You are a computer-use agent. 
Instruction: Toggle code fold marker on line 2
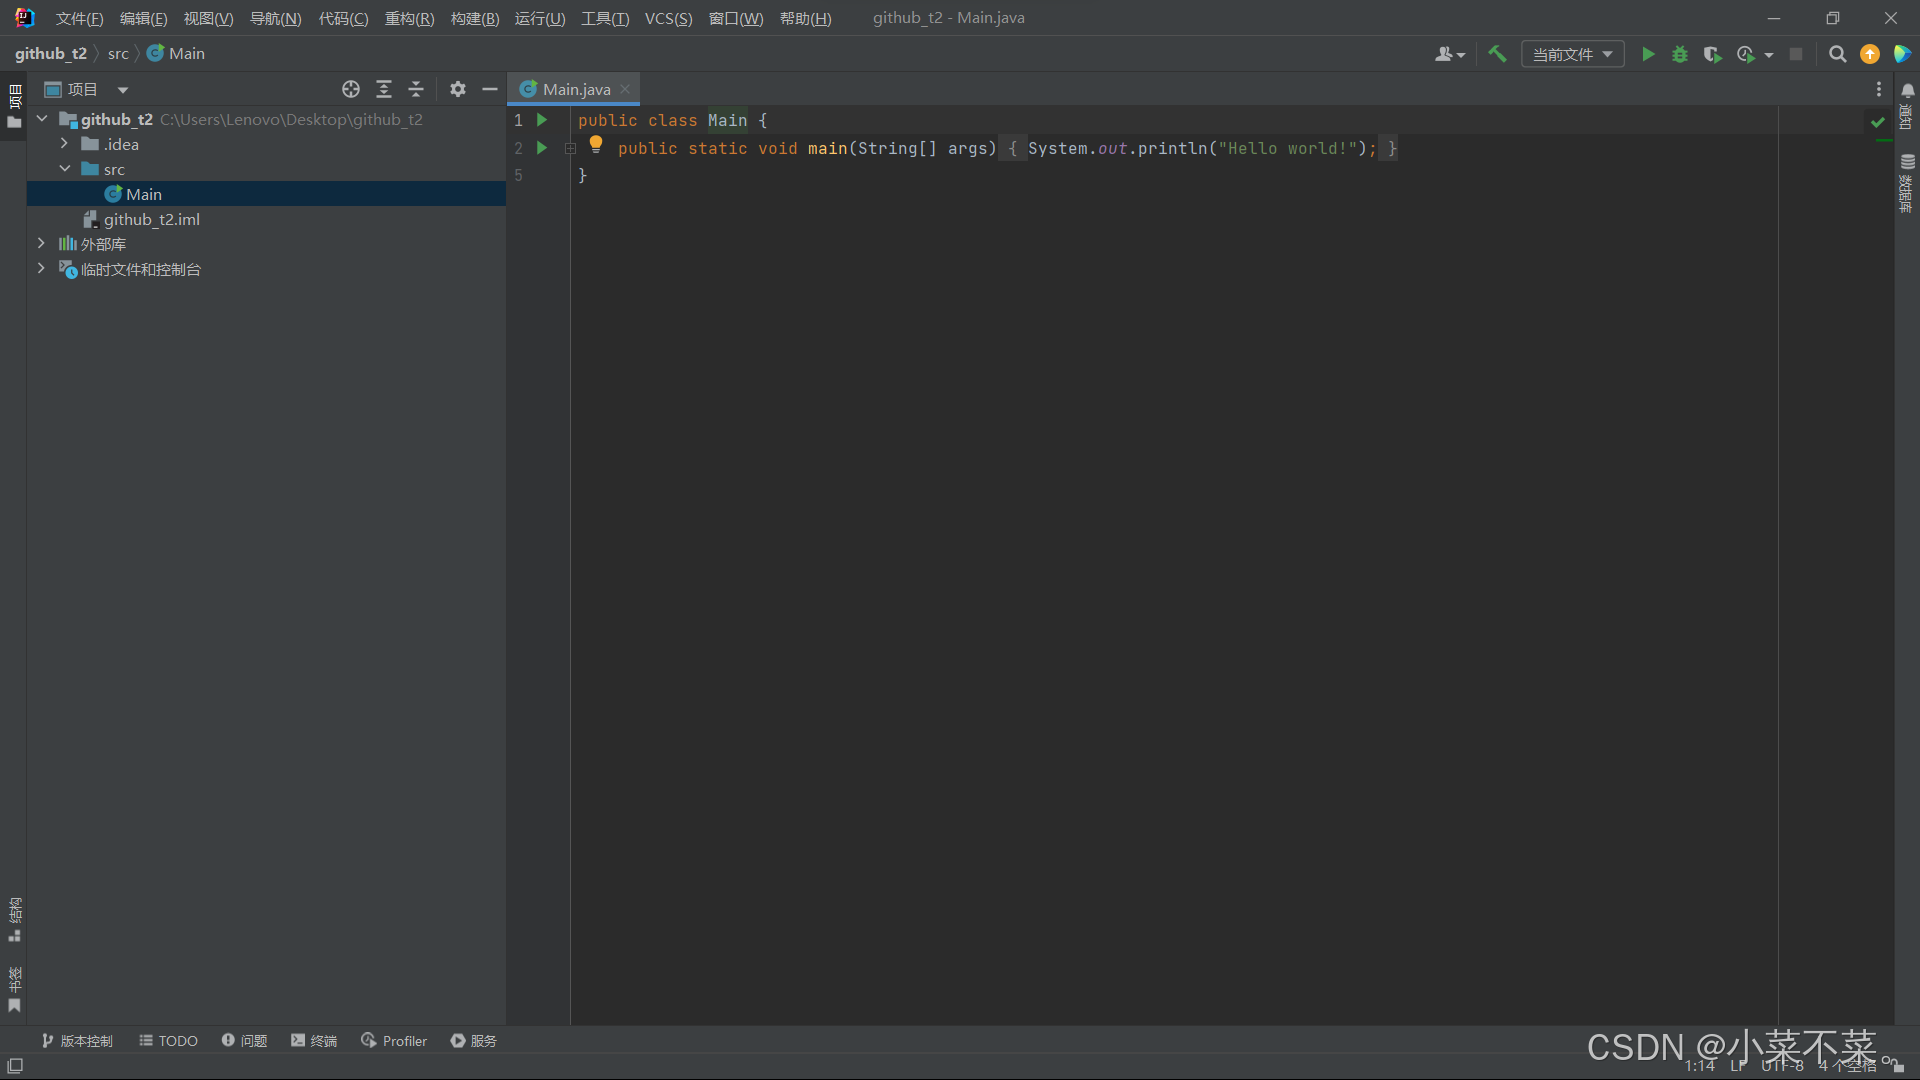tap(570, 148)
